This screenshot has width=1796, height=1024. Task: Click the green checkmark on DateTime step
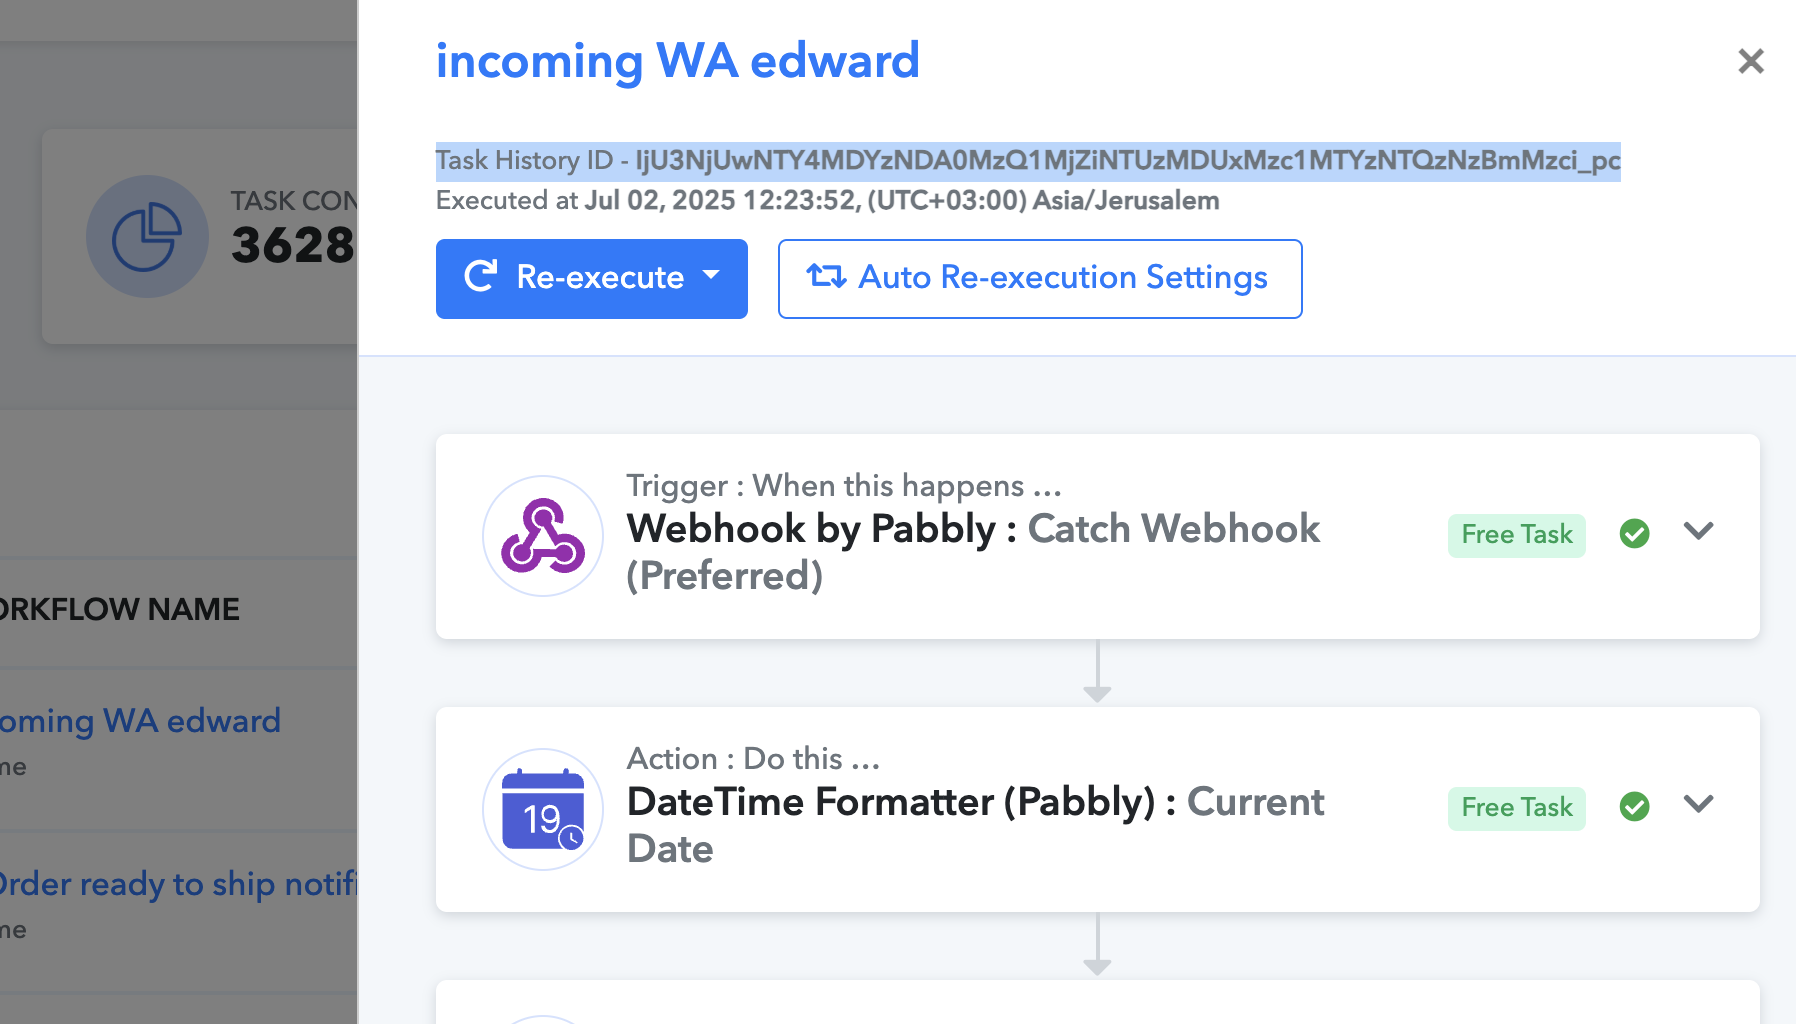coord(1634,806)
